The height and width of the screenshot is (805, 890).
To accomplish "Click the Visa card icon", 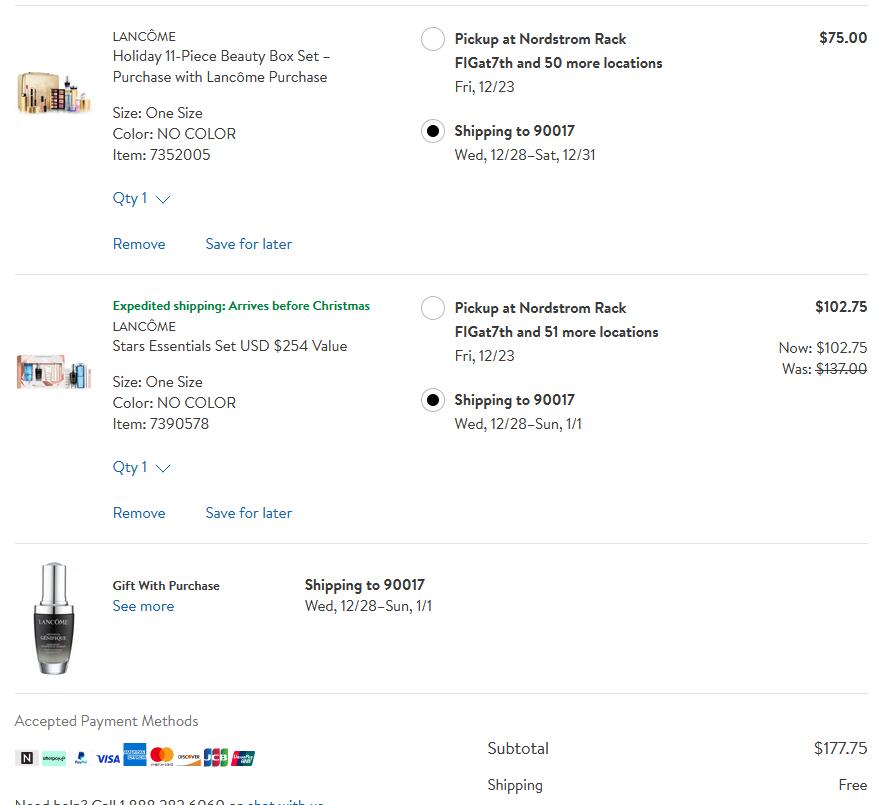I will [108, 758].
